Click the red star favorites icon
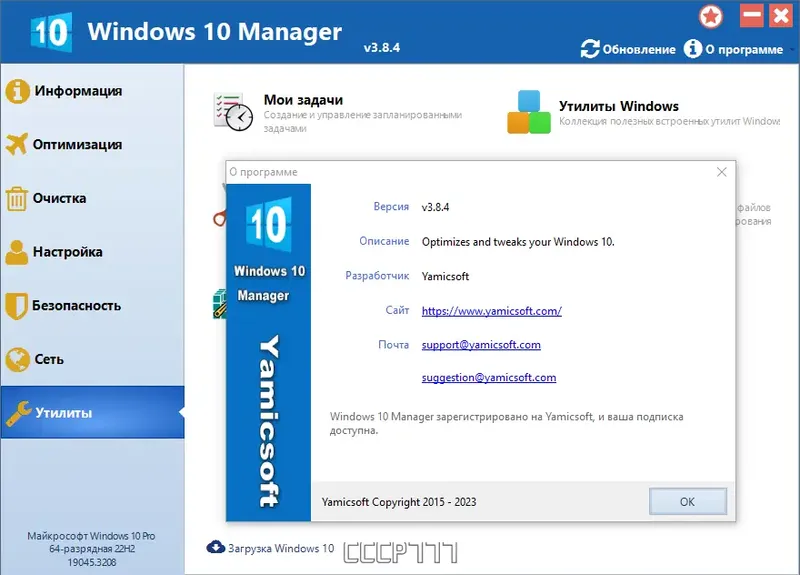The image size is (800, 575). pos(711,17)
